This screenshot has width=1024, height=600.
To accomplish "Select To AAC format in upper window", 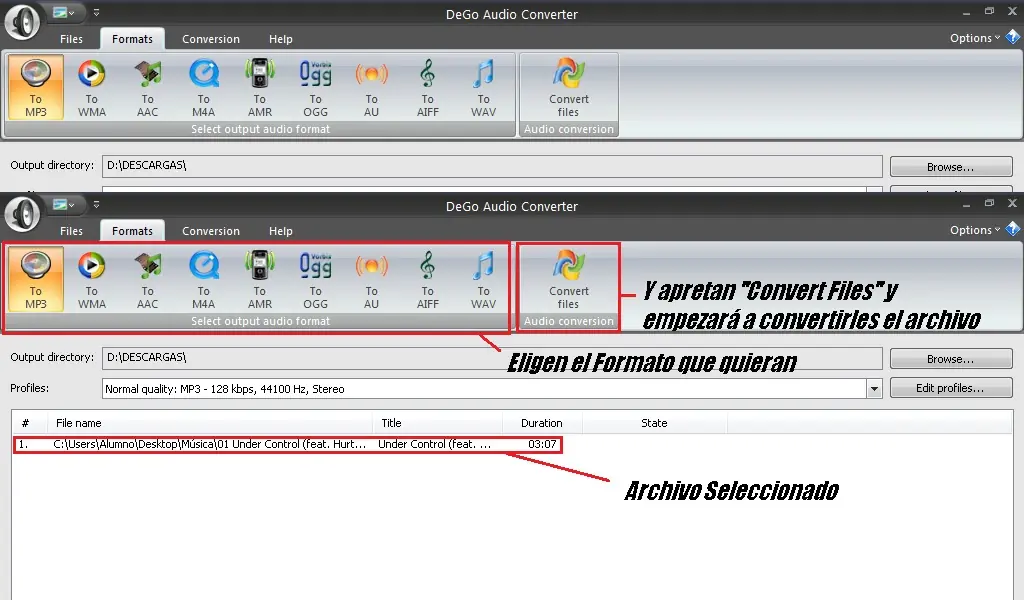I will tap(148, 87).
